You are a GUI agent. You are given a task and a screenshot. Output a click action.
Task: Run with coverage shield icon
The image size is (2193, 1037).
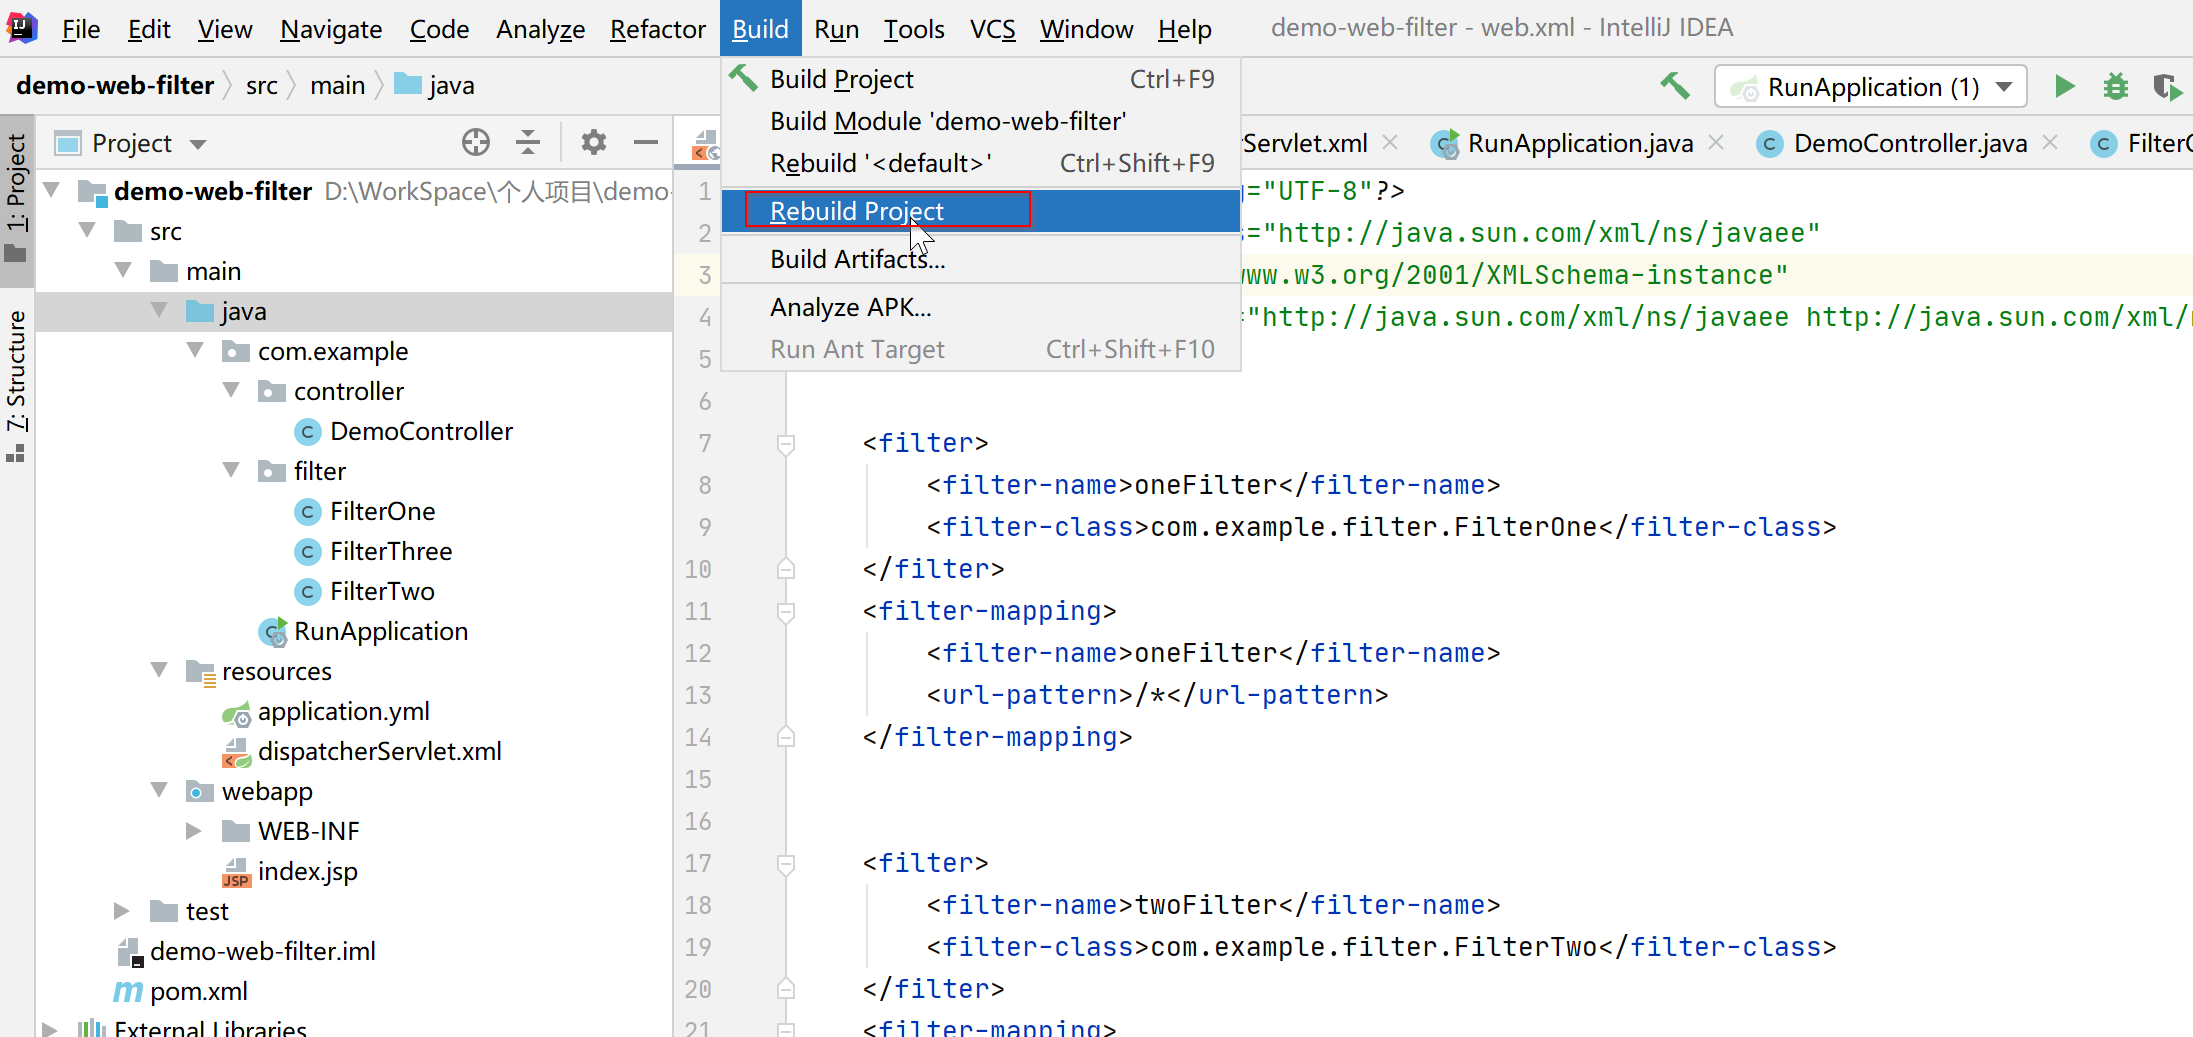tap(2167, 87)
